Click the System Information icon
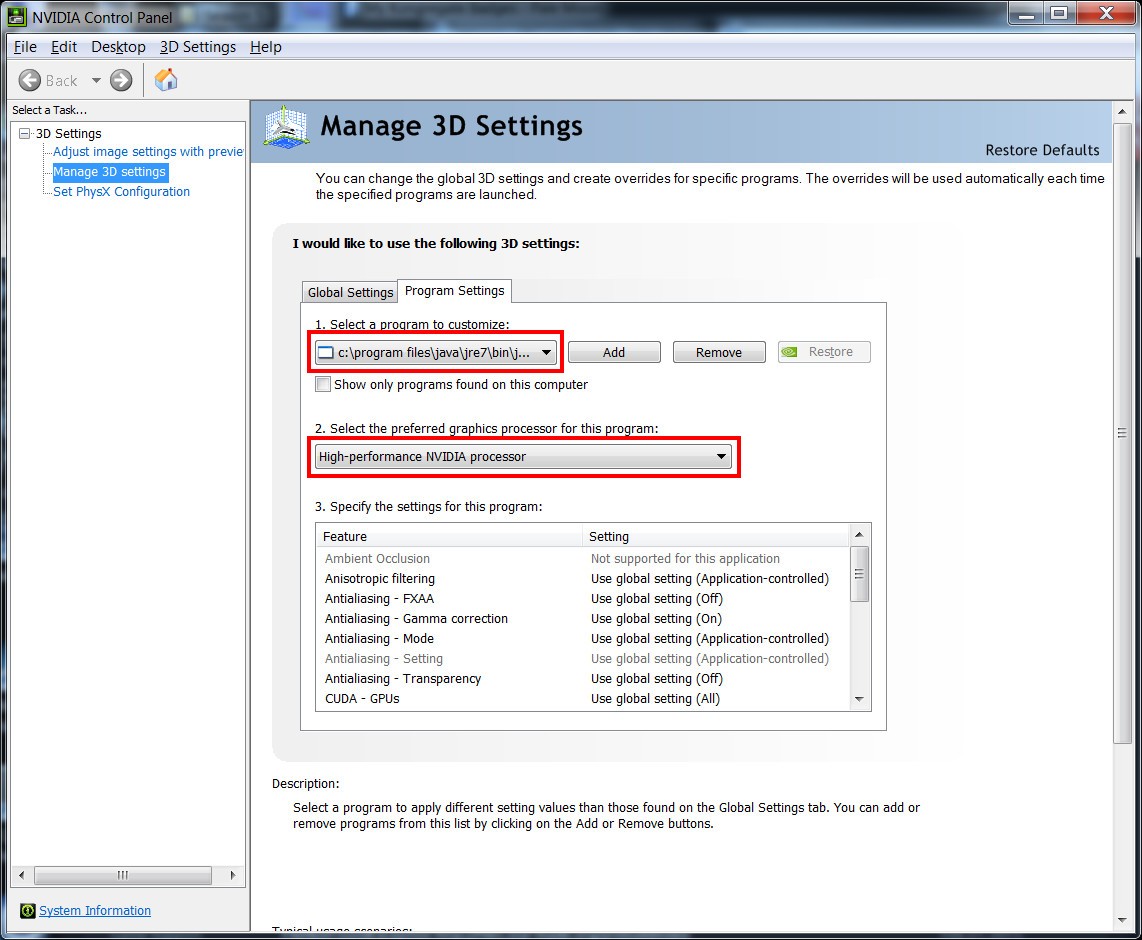The height and width of the screenshot is (940, 1142). pyautogui.click(x=28, y=911)
